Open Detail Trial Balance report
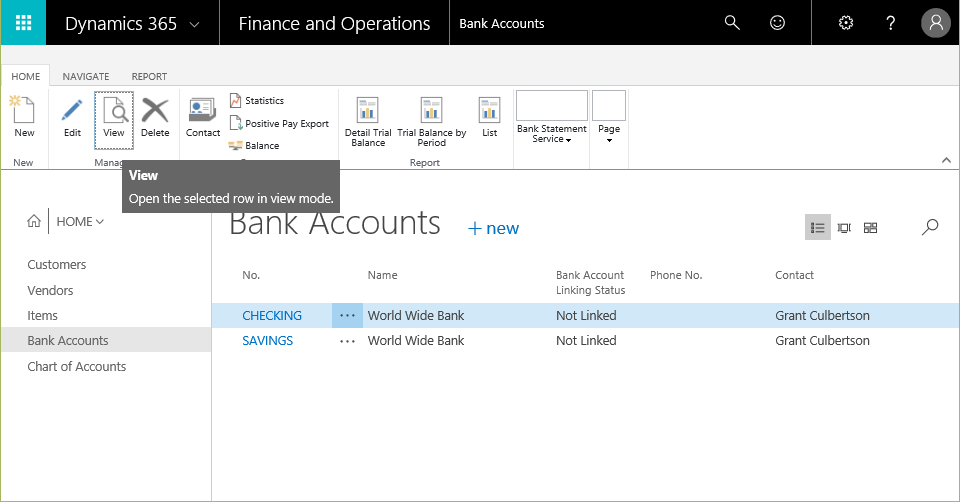 click(x=368, y=122)
